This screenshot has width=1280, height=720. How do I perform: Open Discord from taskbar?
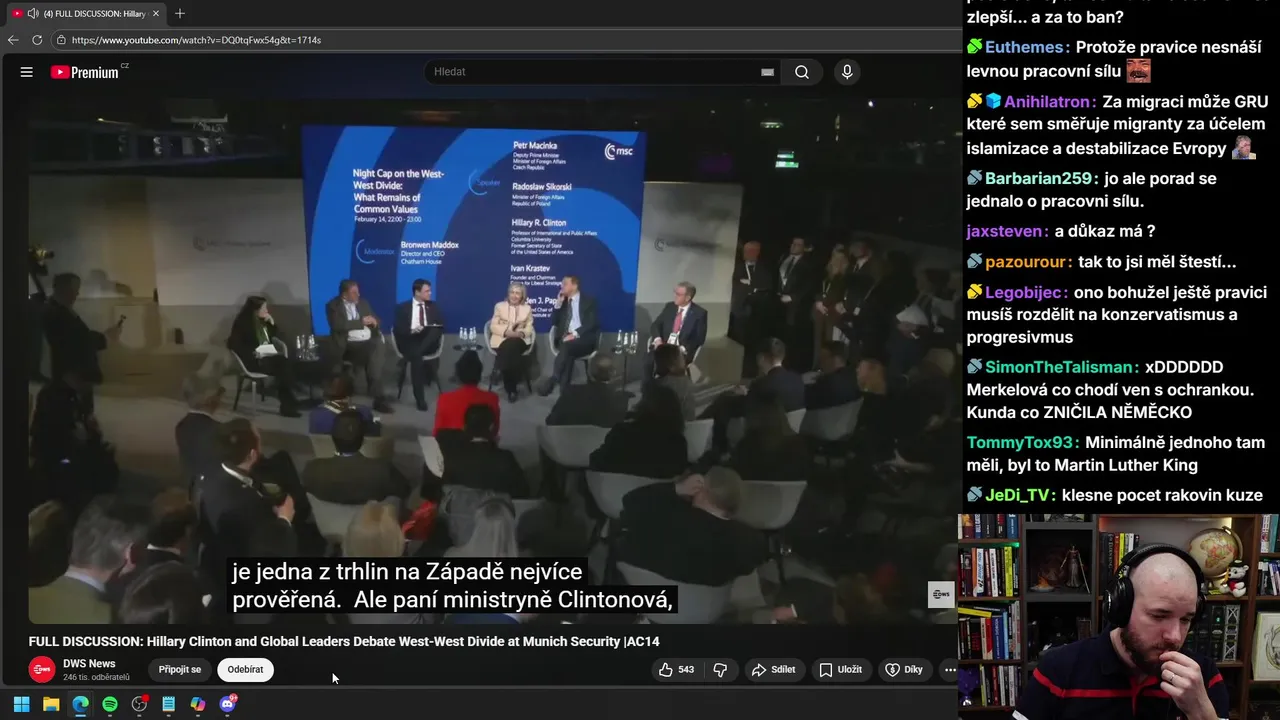pyautogui.click(x=227, y=704)
